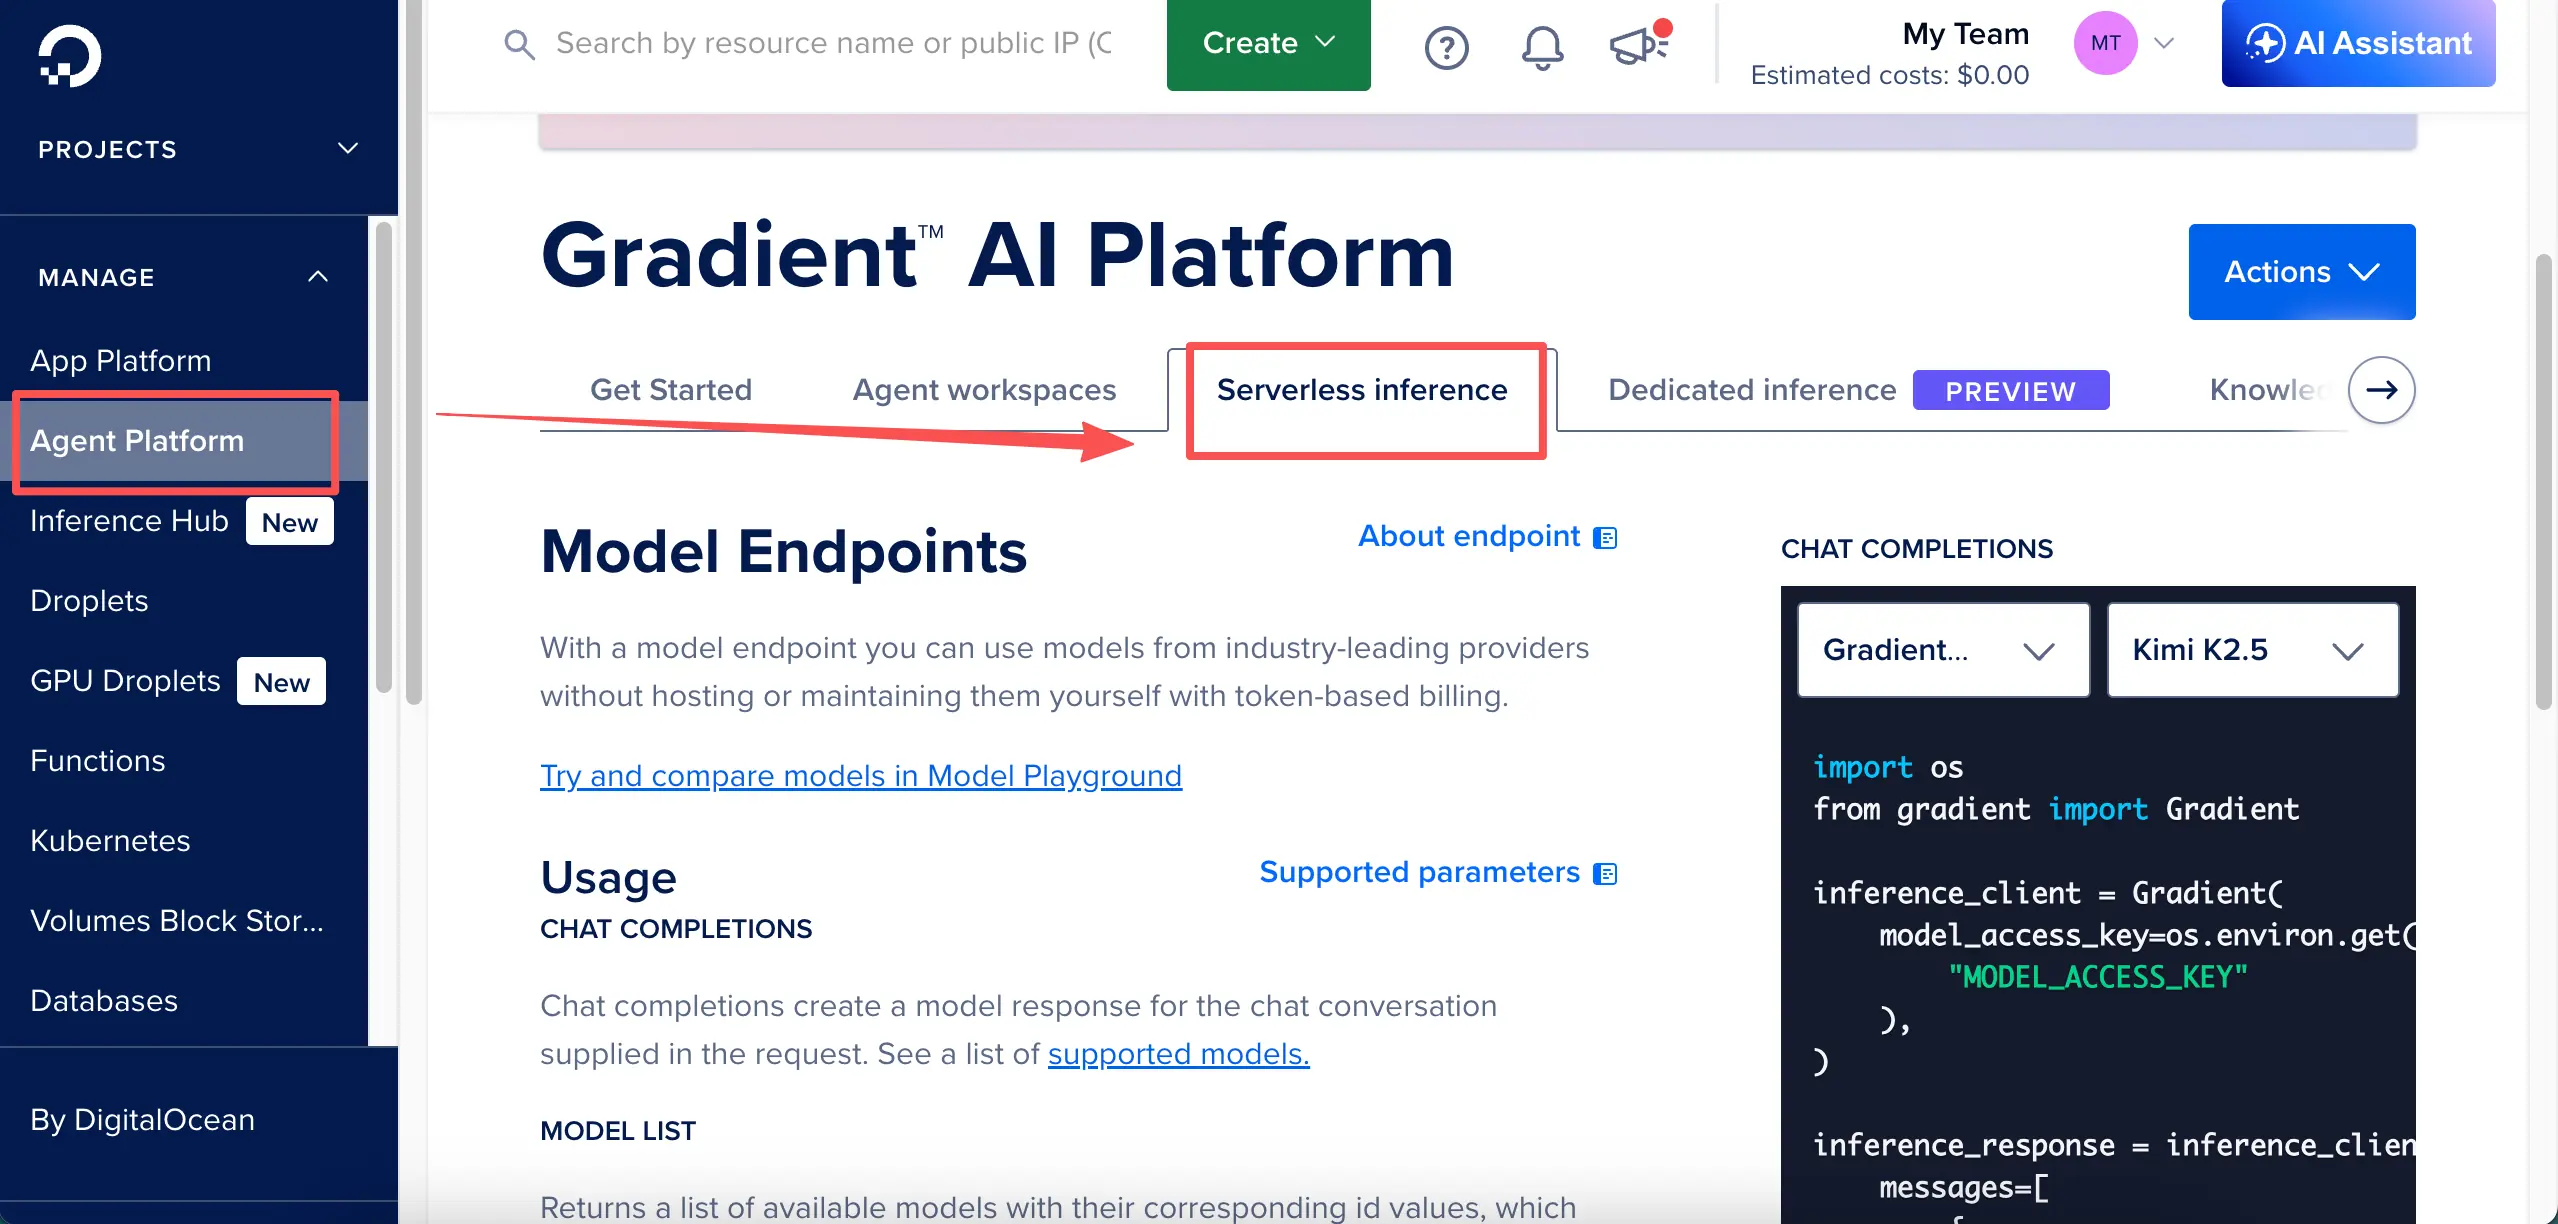Click the search magnifier icon
Screen dimensions: 2558x1224
click(x=519, y=44)
